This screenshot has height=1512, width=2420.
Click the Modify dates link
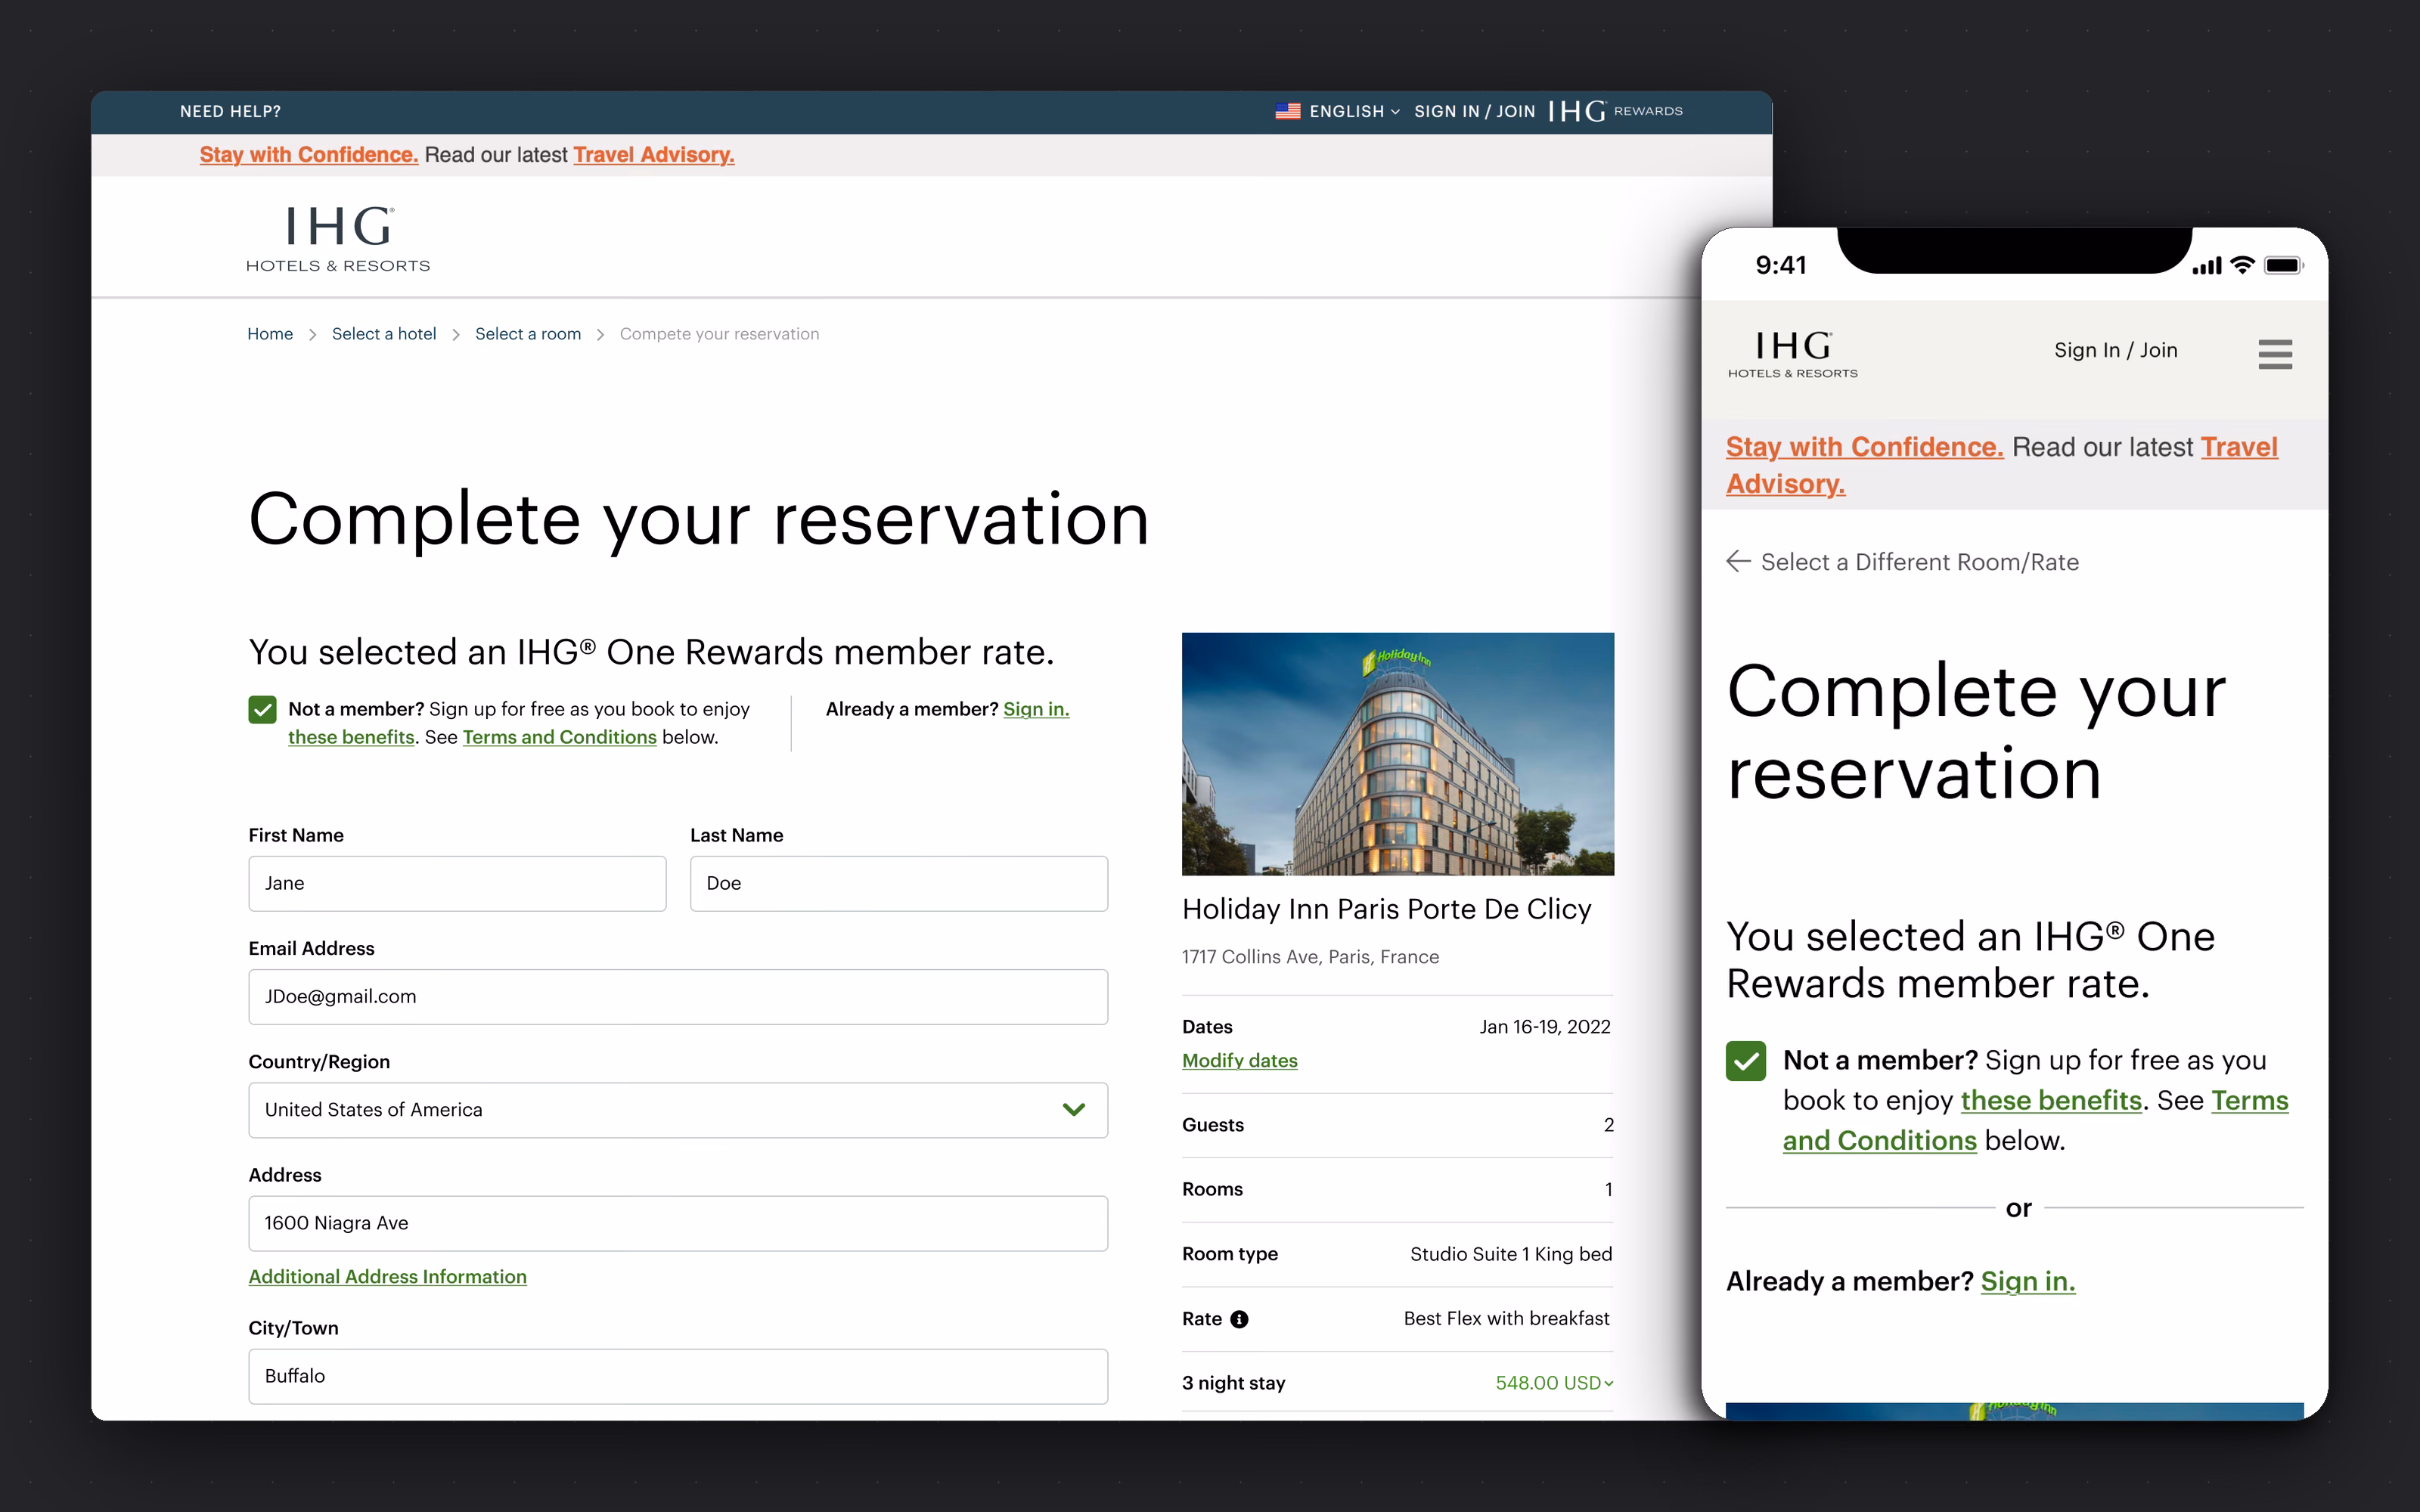tap(1239, 1061)
